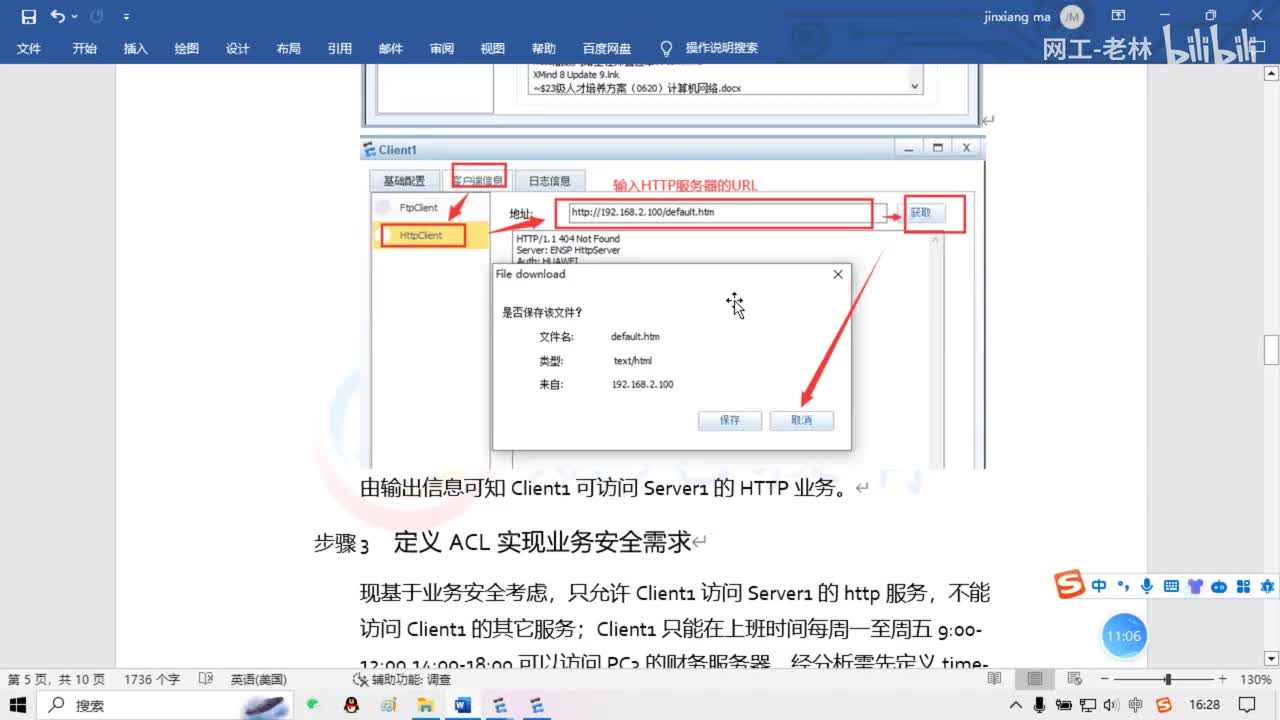
Task: Click the 130% zoom level
Action: tap(1255, 679)
